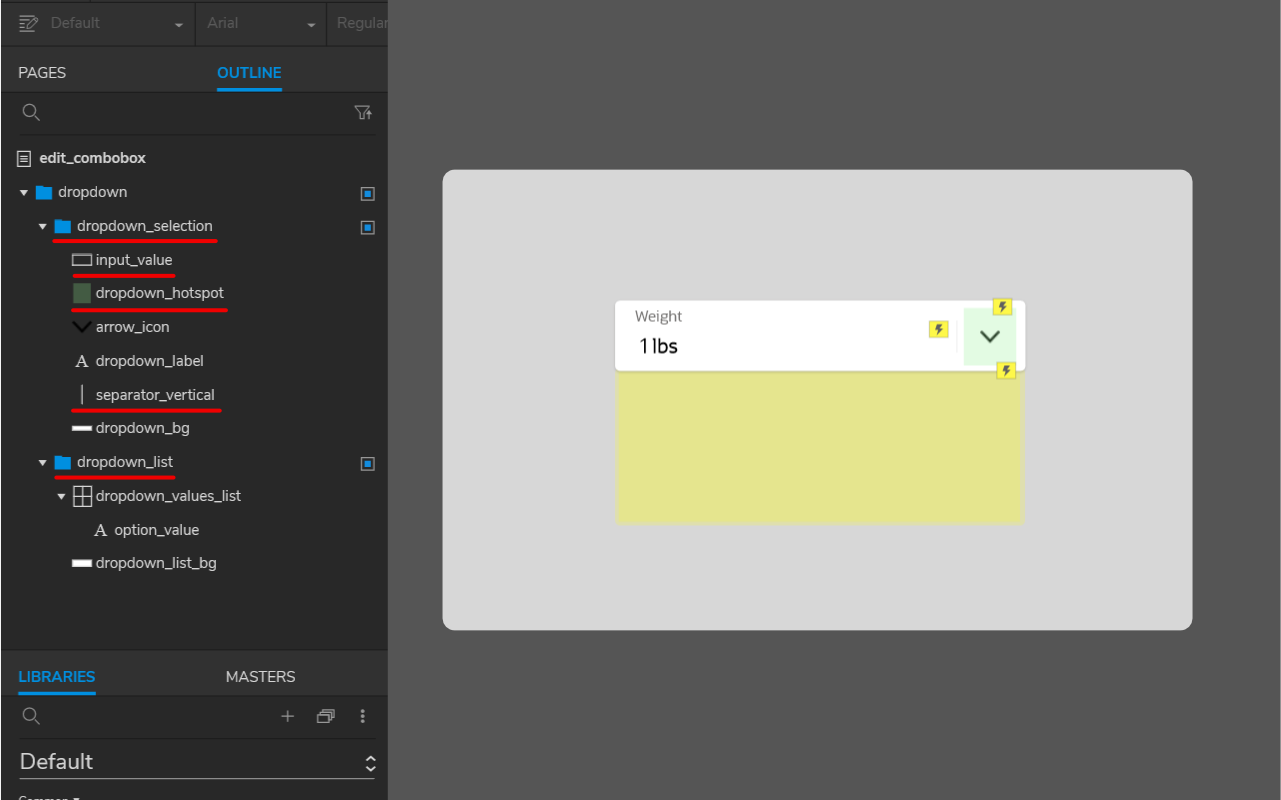Screen dimensions: 1281x800
Task: Click the libraries stacked windows icon
Action: 326,716
